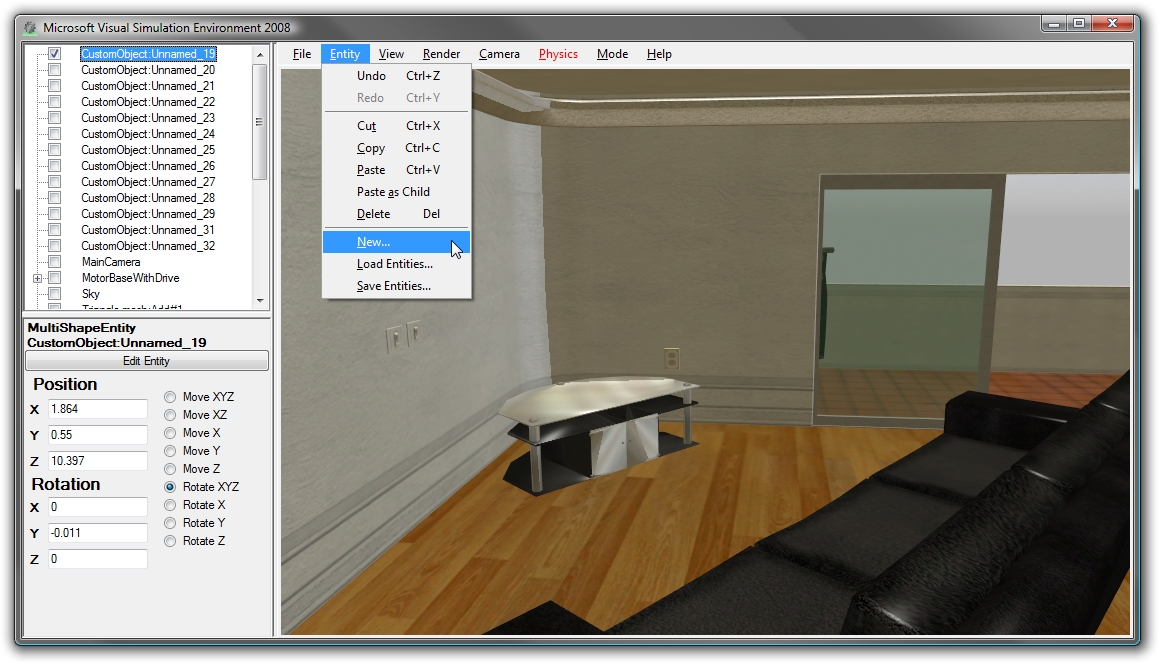Open the Camera menu
Viewport: 1159px width, 664px height.
coord(499,54)
